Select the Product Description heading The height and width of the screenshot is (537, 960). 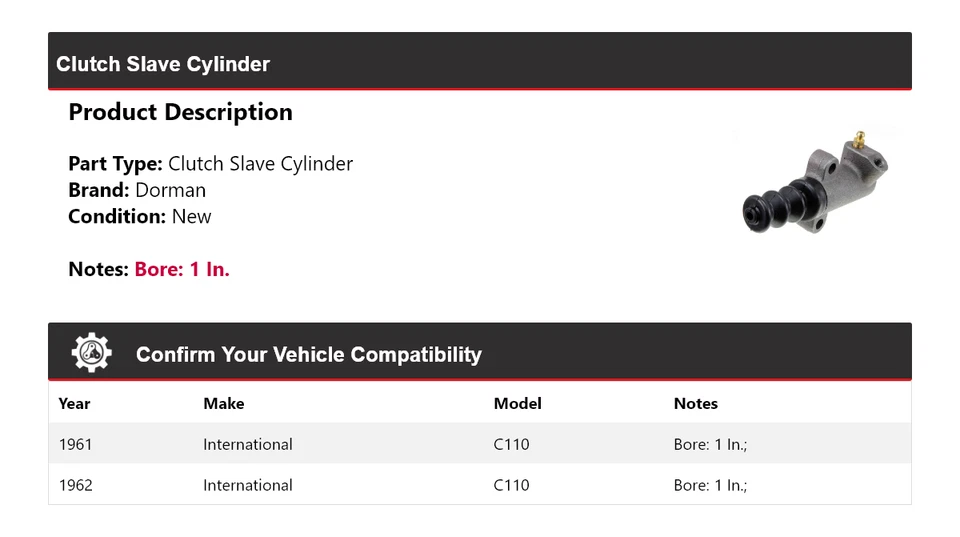[180, 112]
